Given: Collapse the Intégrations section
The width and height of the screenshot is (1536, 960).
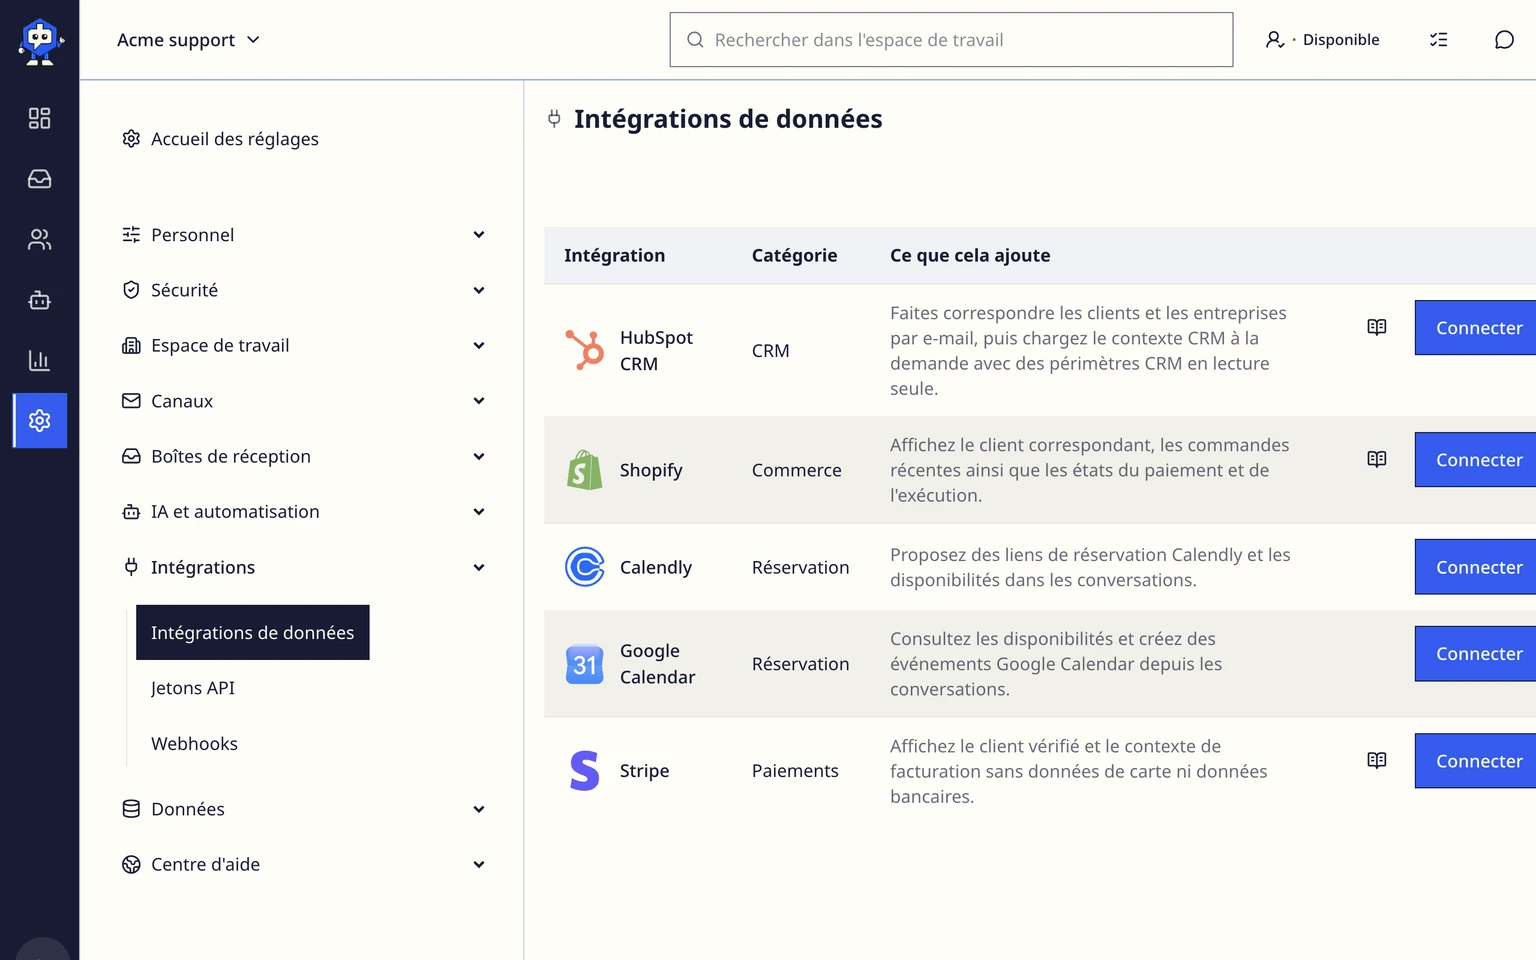Looking at the screenshot, I should (303, 568).
